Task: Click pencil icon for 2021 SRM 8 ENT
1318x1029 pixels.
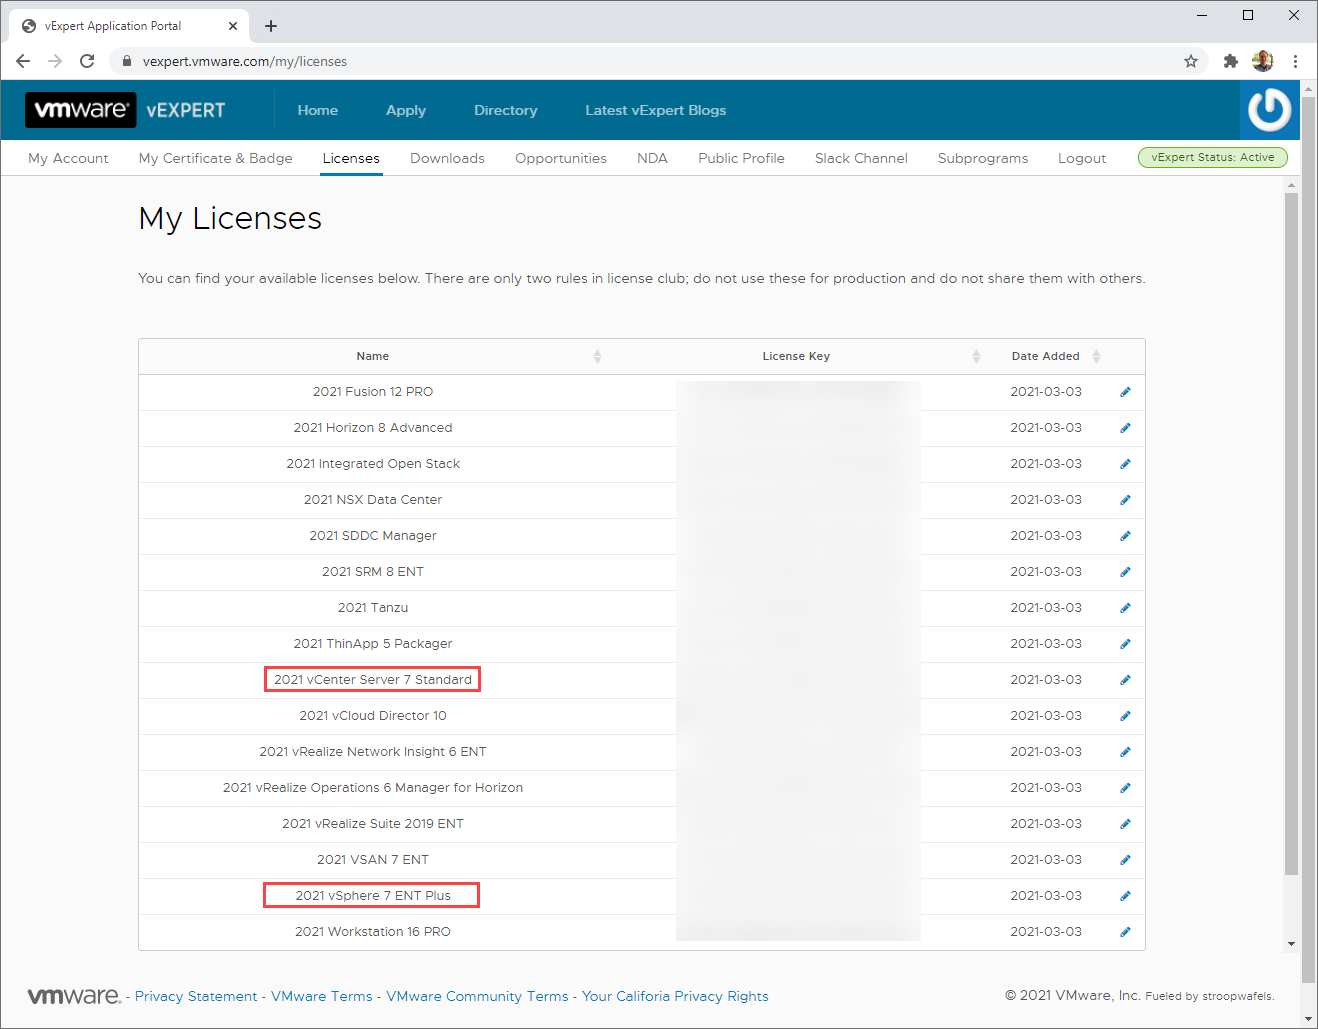Action: (x=1125, y=572)
